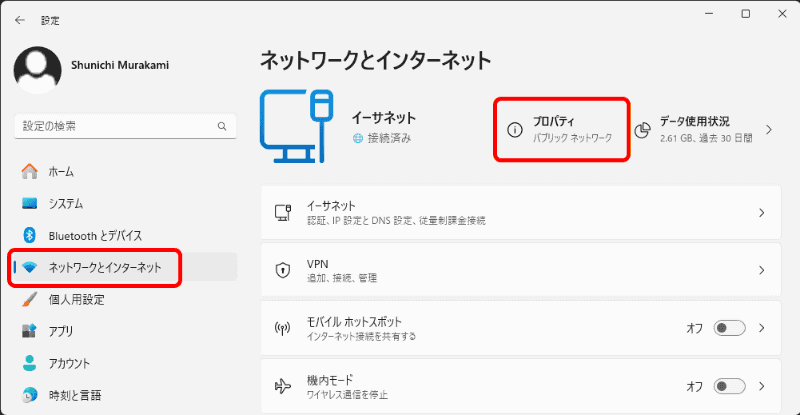Toggle the 機内モード switch
The width and height of the screenshot is (800, 415).
(x=729, y=386)
